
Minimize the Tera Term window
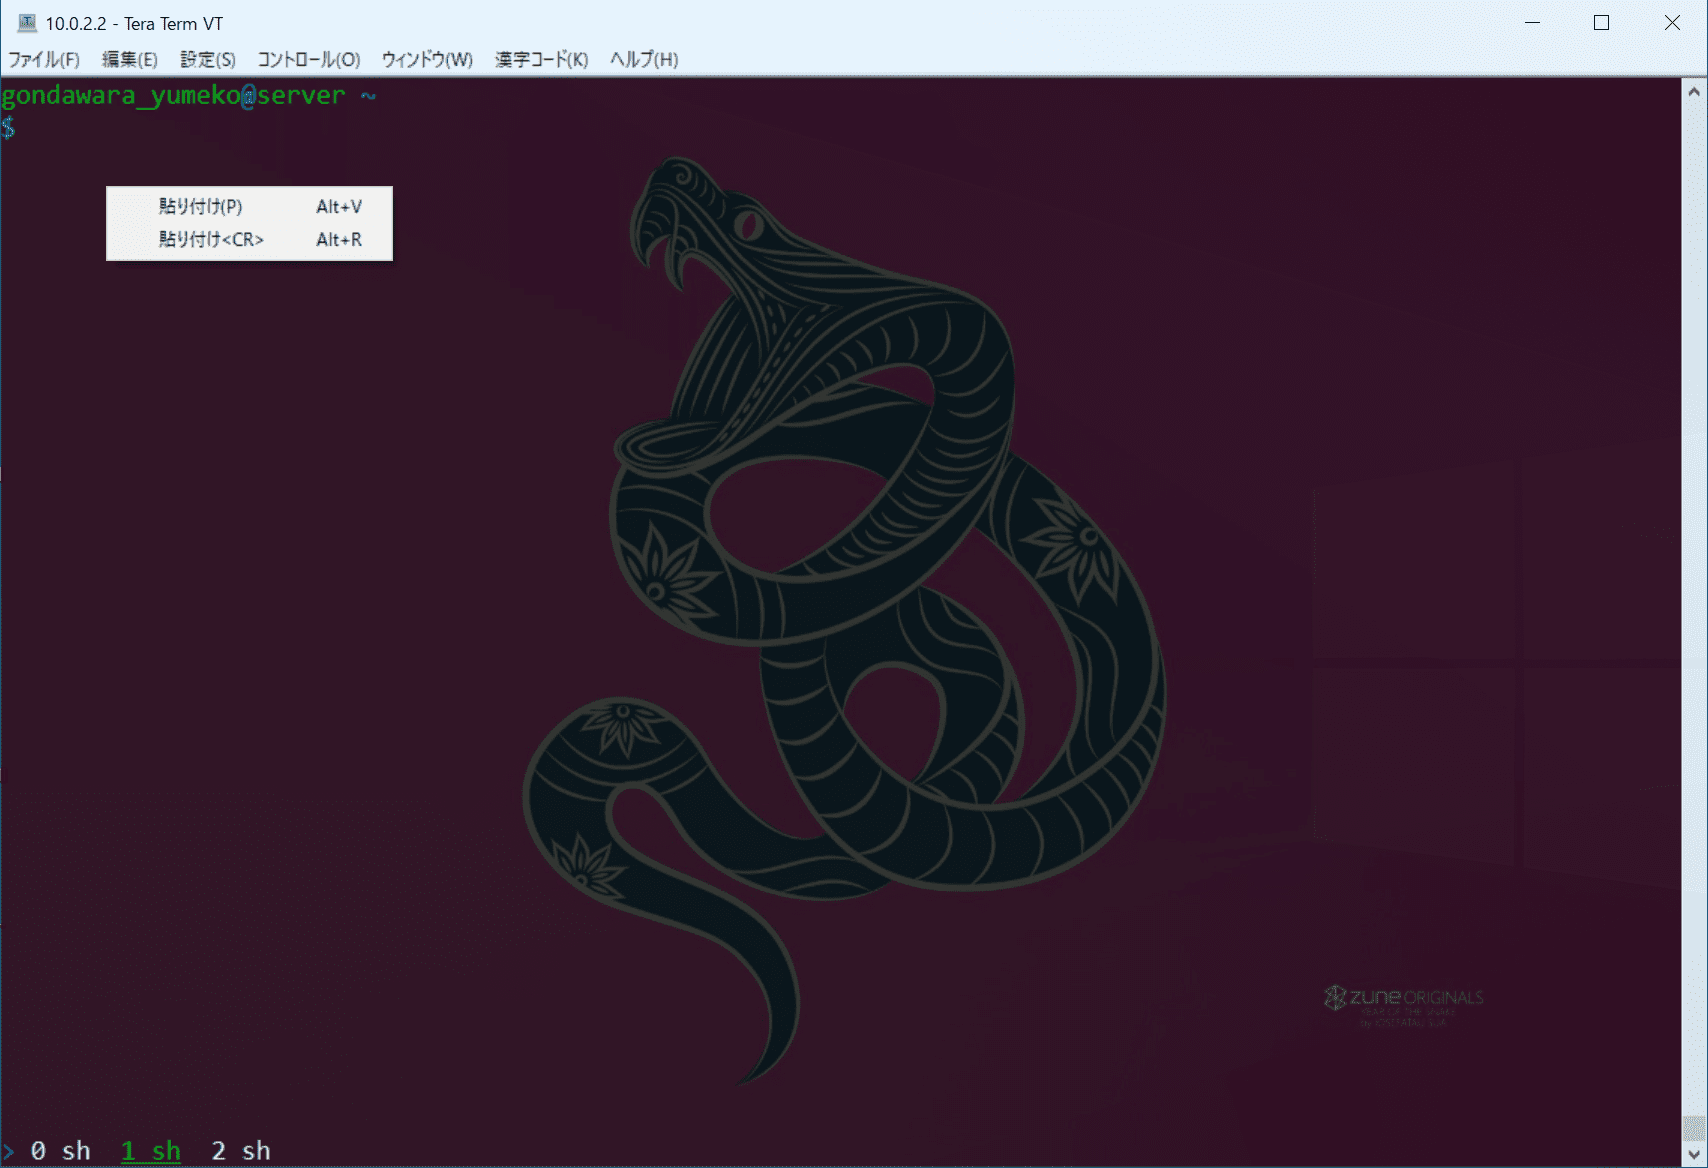[1532, 23]
